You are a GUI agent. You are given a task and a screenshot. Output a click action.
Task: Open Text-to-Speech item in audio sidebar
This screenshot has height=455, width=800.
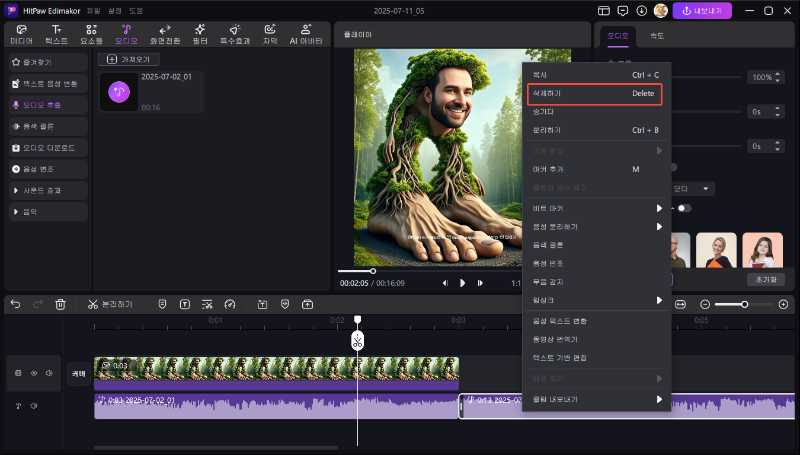[48, 84]
